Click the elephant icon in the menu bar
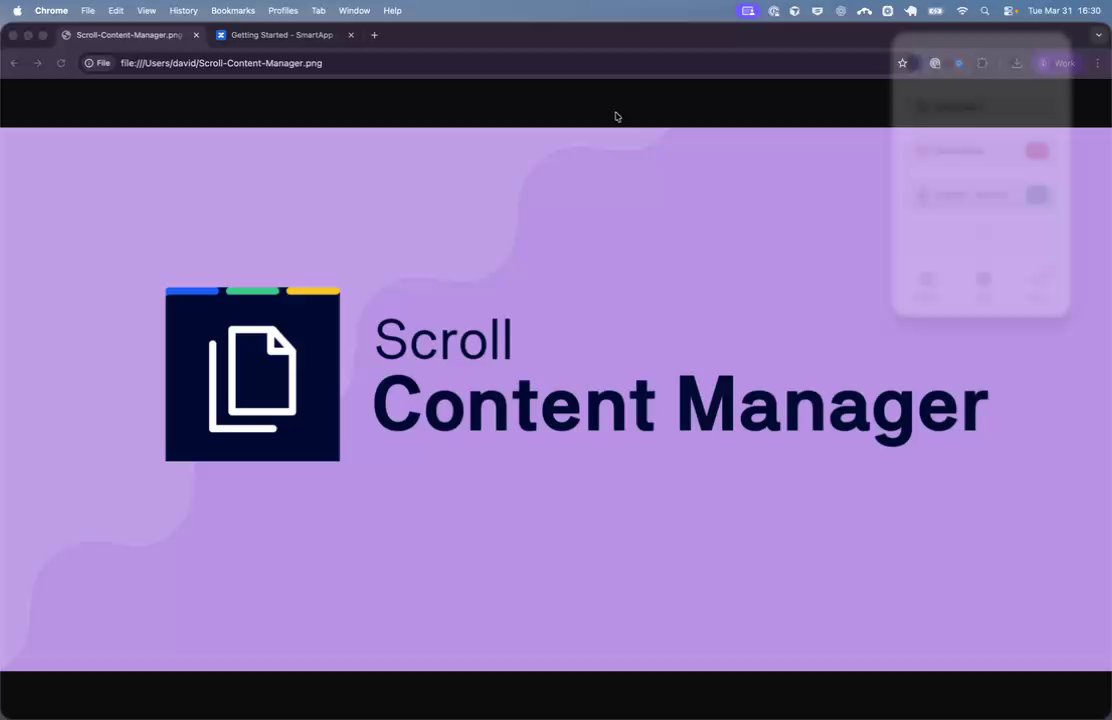This screenshot has width=1112, height=720. (x=911, y=11)
